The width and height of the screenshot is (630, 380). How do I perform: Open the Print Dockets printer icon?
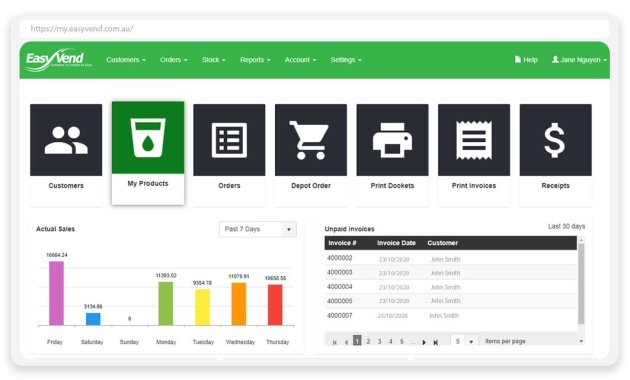coord(392,140)
